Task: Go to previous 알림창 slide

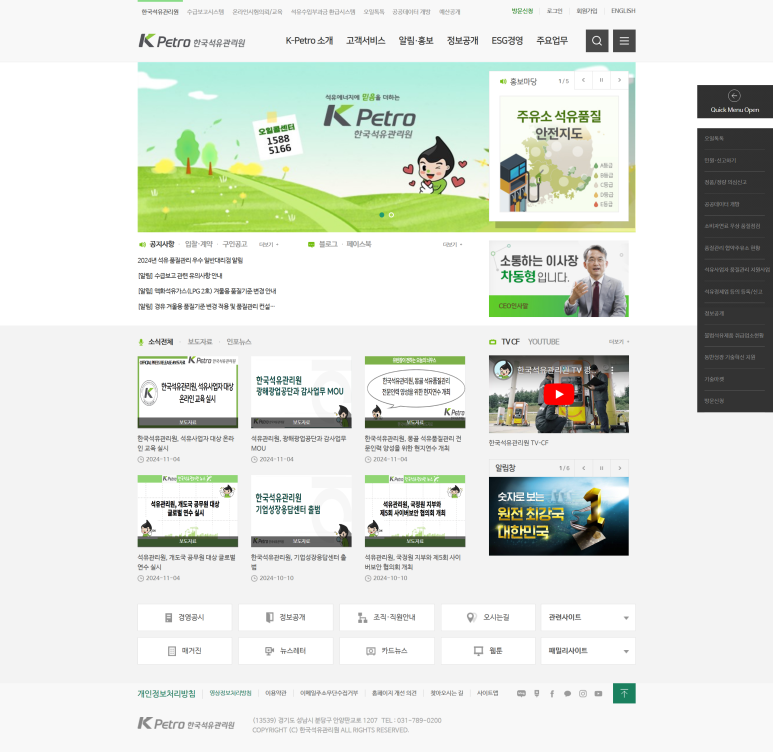Action: [x=584, y=468]
